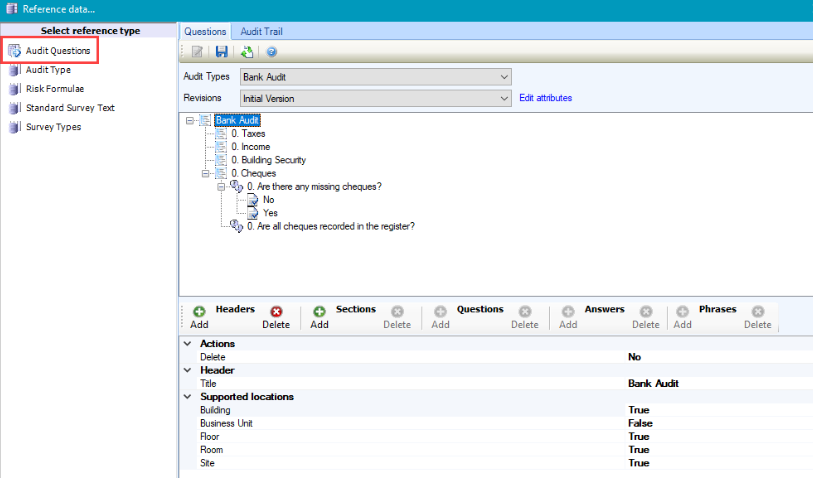The height and width of the screenshot is (478, 813).
Task: Click the Save icon in the toolbar
Action: [x=221, y=51]
